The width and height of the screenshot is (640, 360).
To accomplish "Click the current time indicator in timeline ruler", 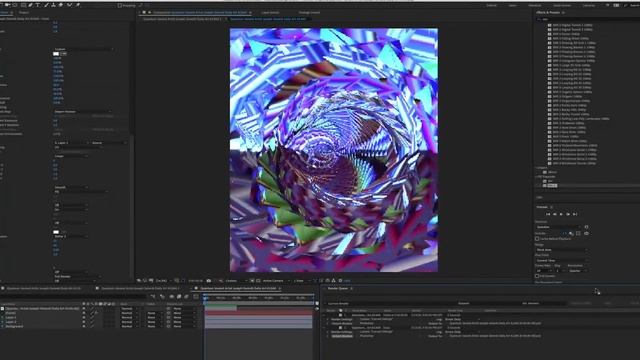I will [x=205, y=298].
